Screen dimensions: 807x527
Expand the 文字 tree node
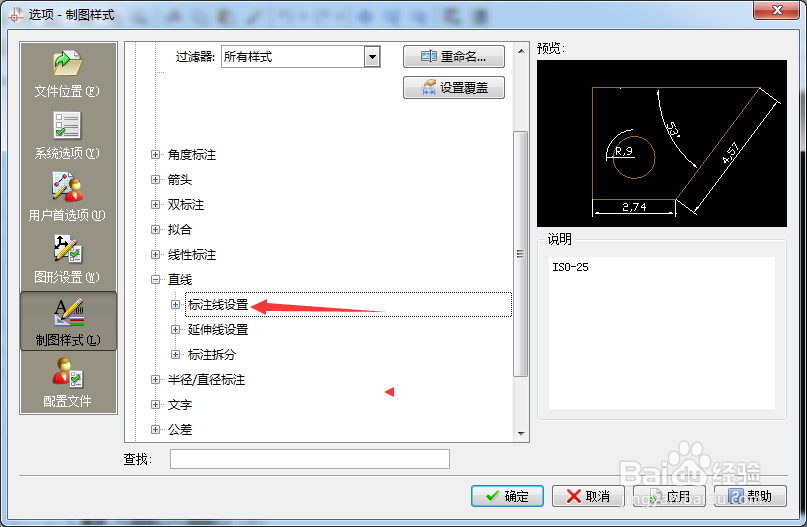tap(155, 405)
